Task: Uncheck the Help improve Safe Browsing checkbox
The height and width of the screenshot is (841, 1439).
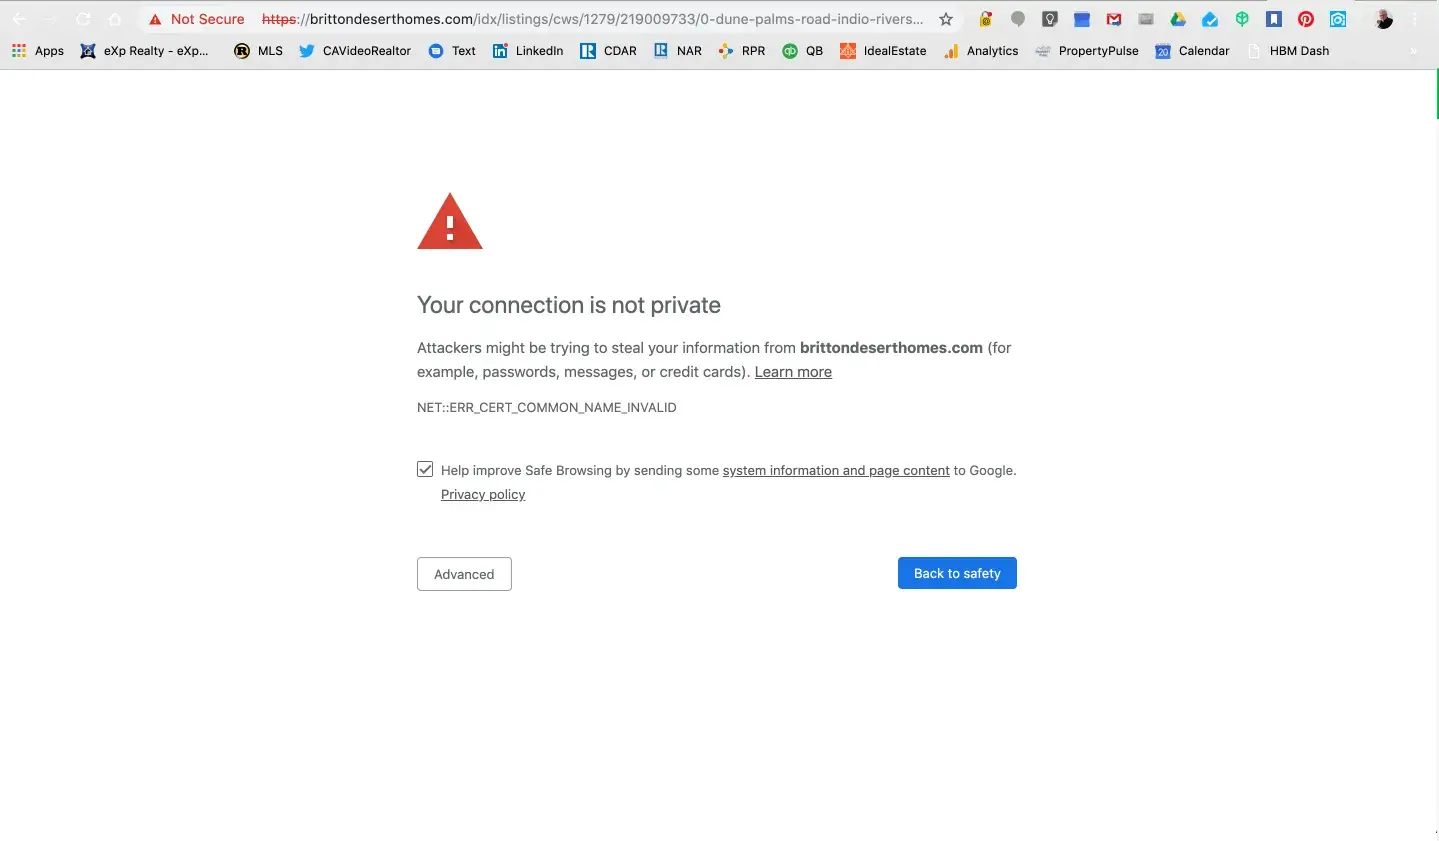Action: (425, 469)
